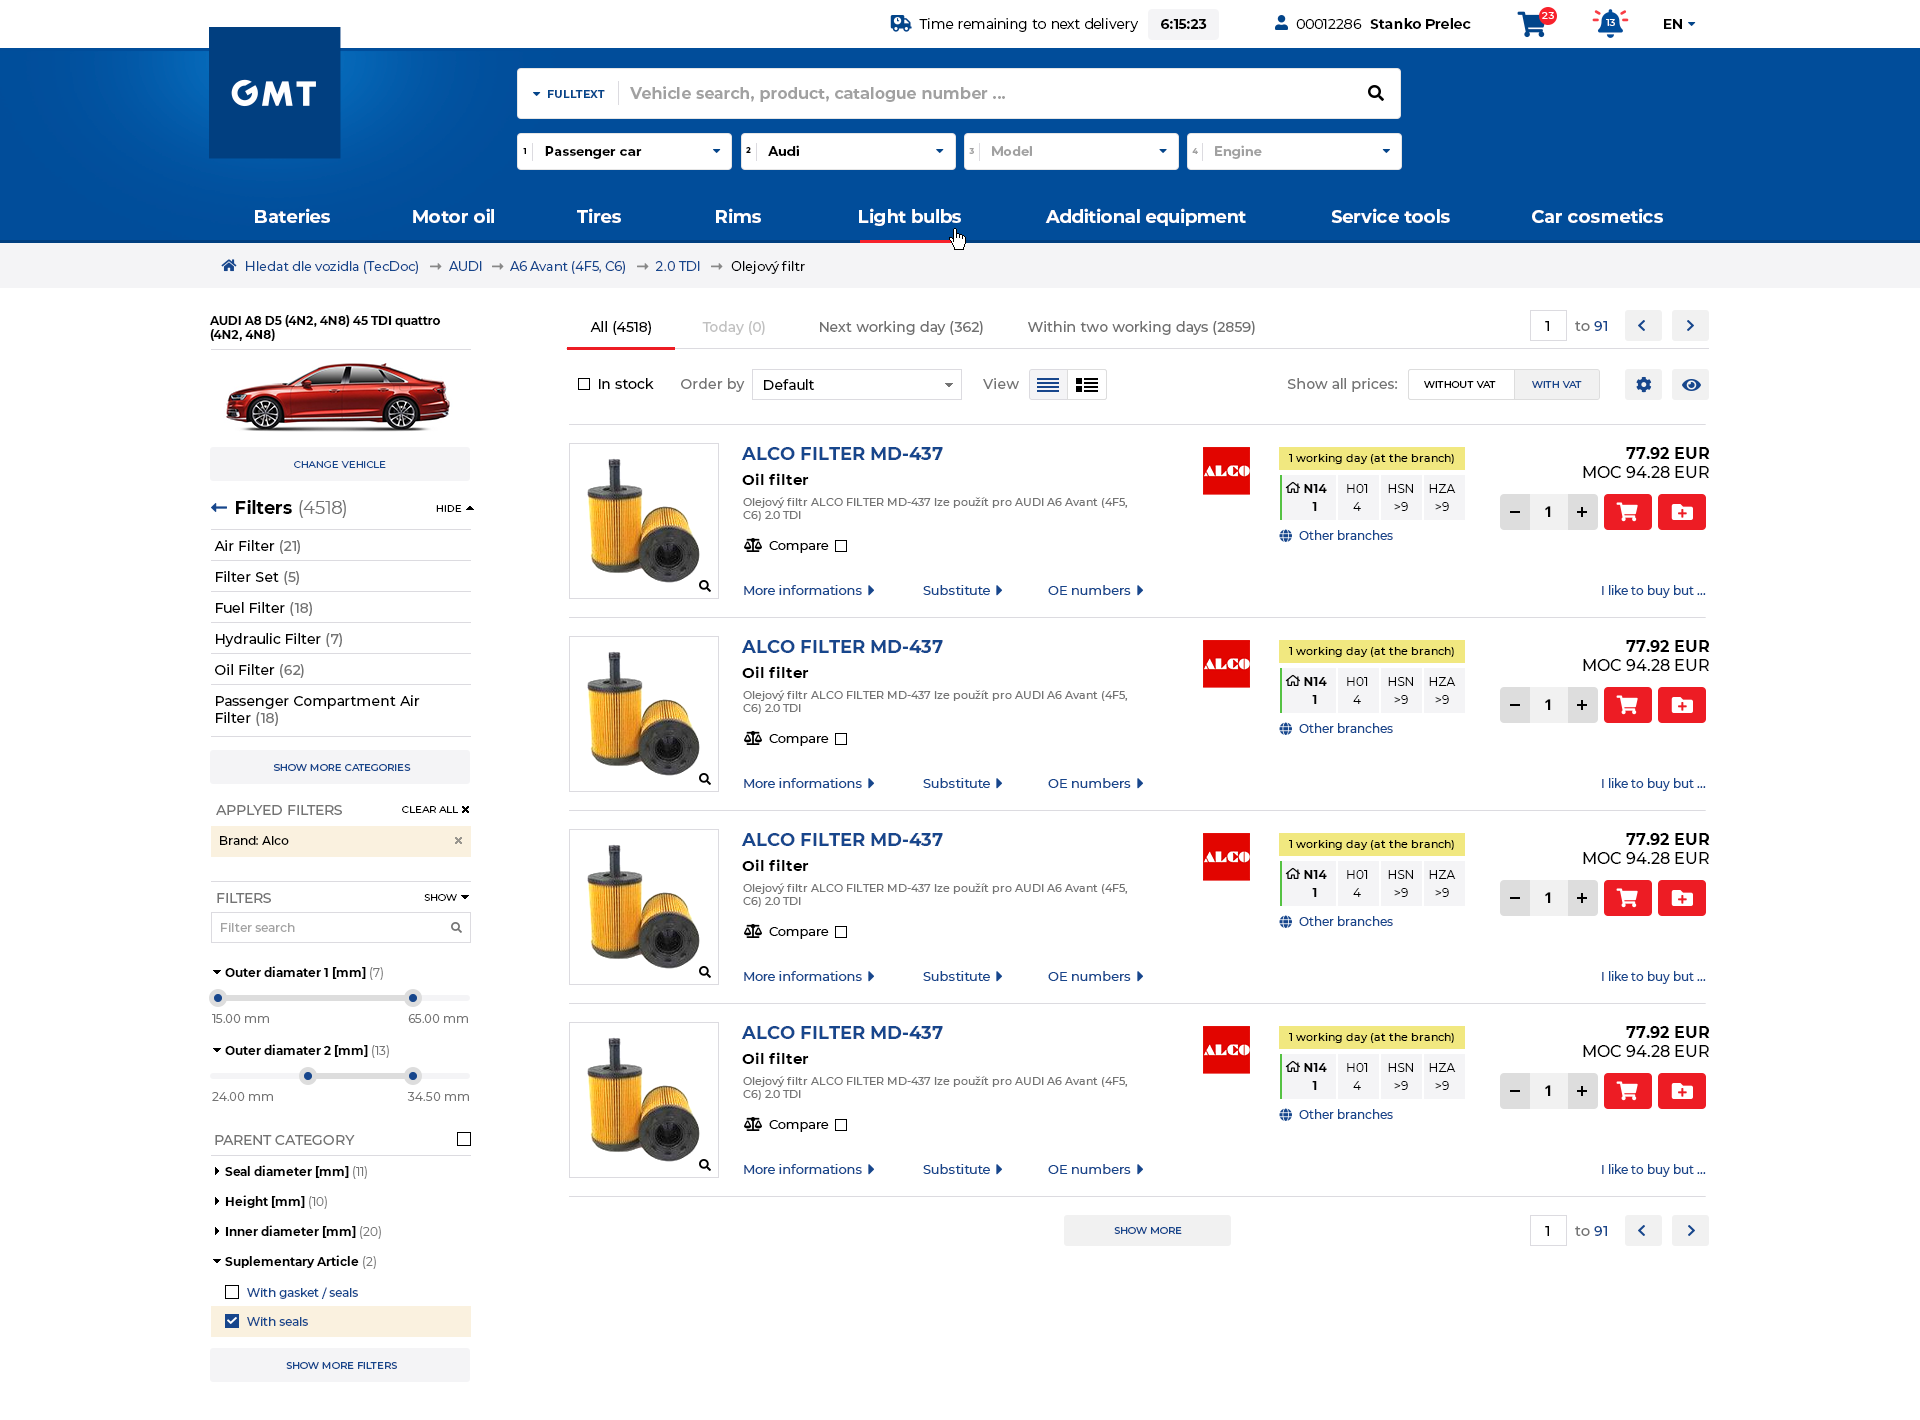Image resolution: width=1920 pixels, height=1420 pixels.
Task: Increase quantity of first product
Action: click(x=1582, y=512)
